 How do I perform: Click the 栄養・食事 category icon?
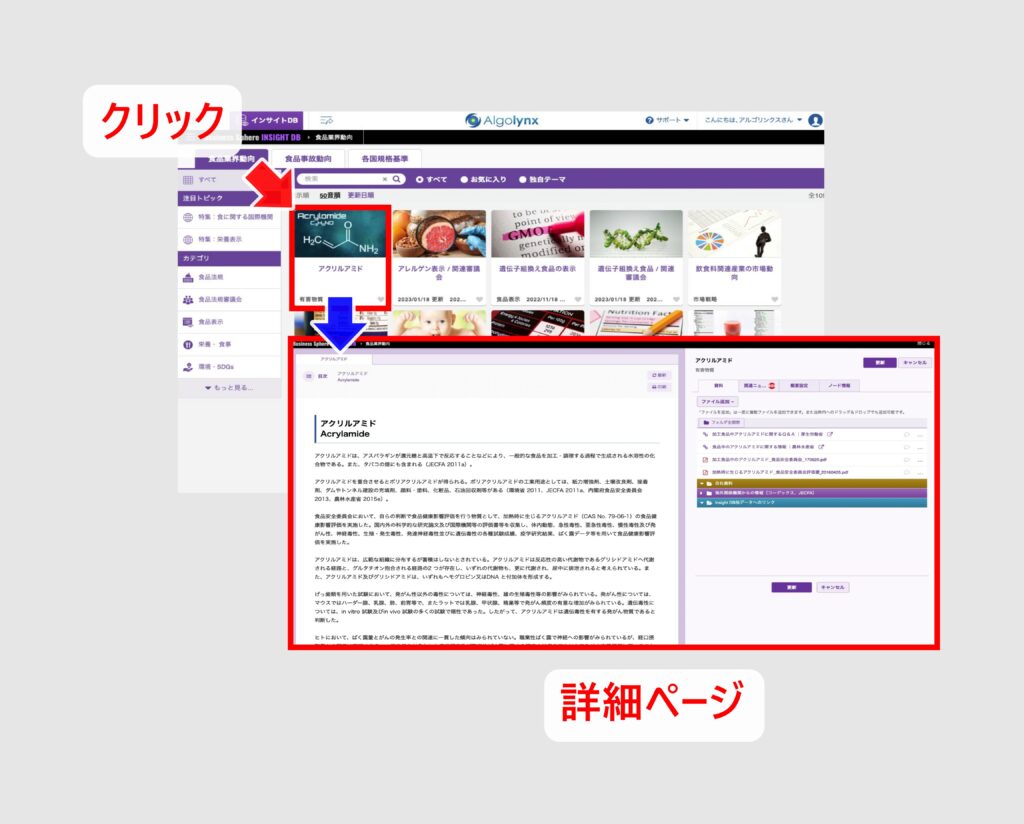pyautogui.click(x=188, y=344)
